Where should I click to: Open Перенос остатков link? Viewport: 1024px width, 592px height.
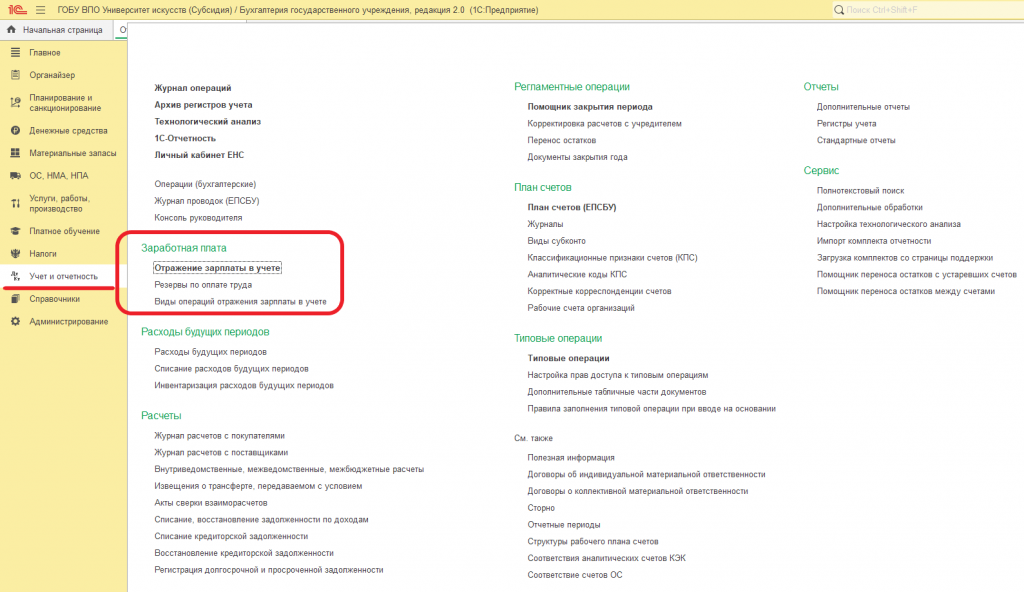[x=562, y=140]
